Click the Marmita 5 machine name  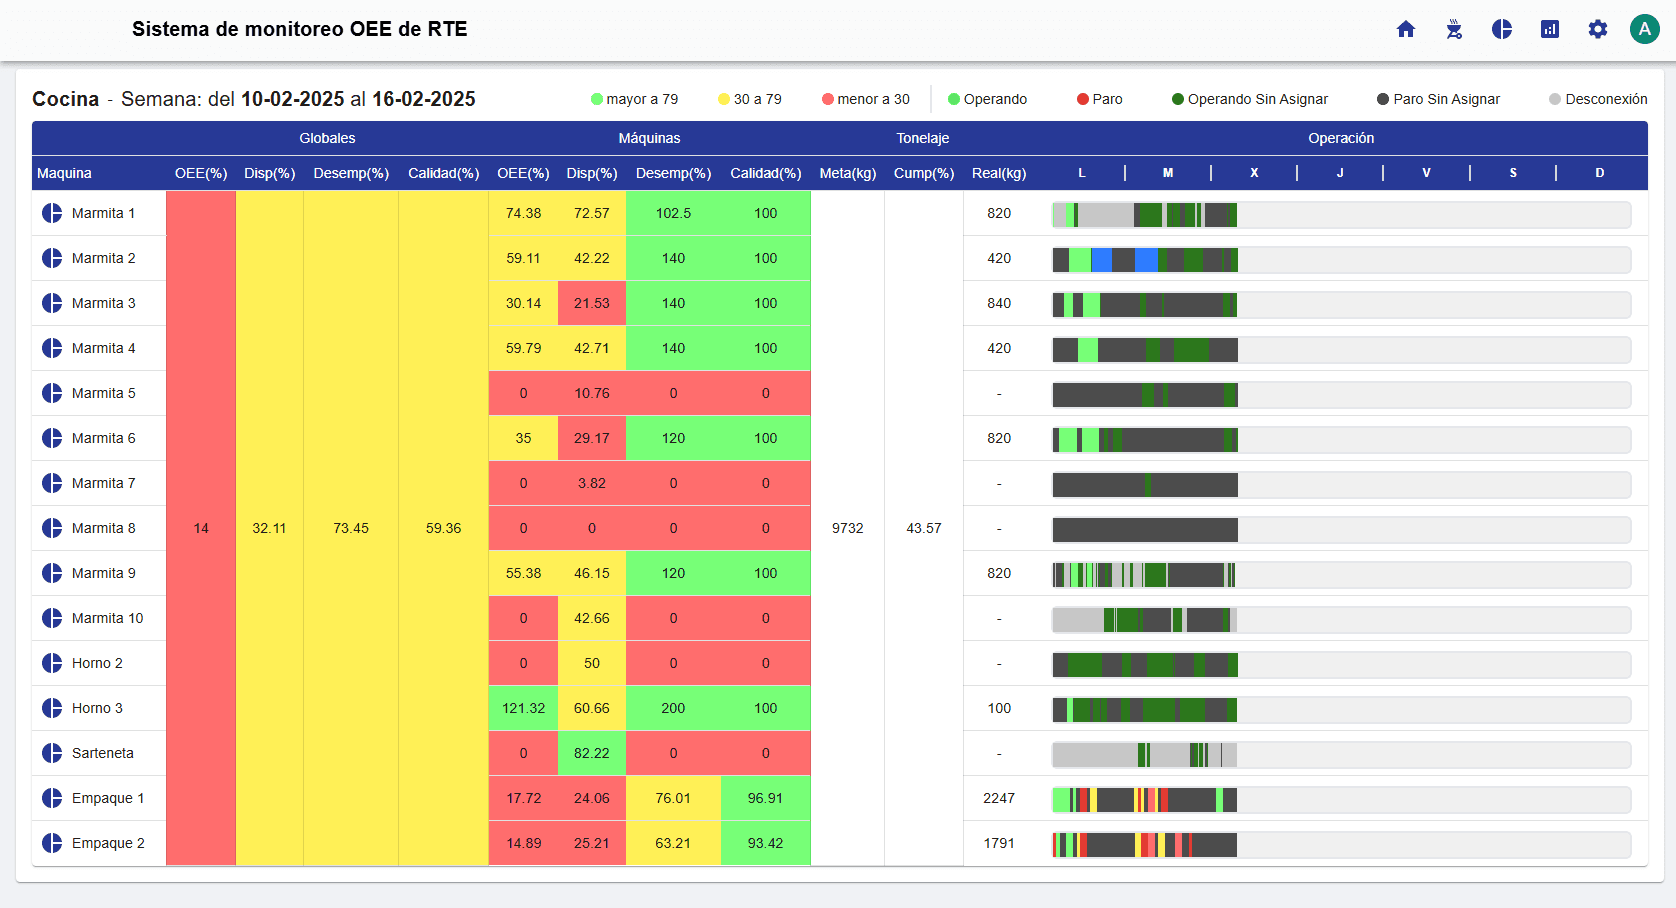(x=103, y=393)
